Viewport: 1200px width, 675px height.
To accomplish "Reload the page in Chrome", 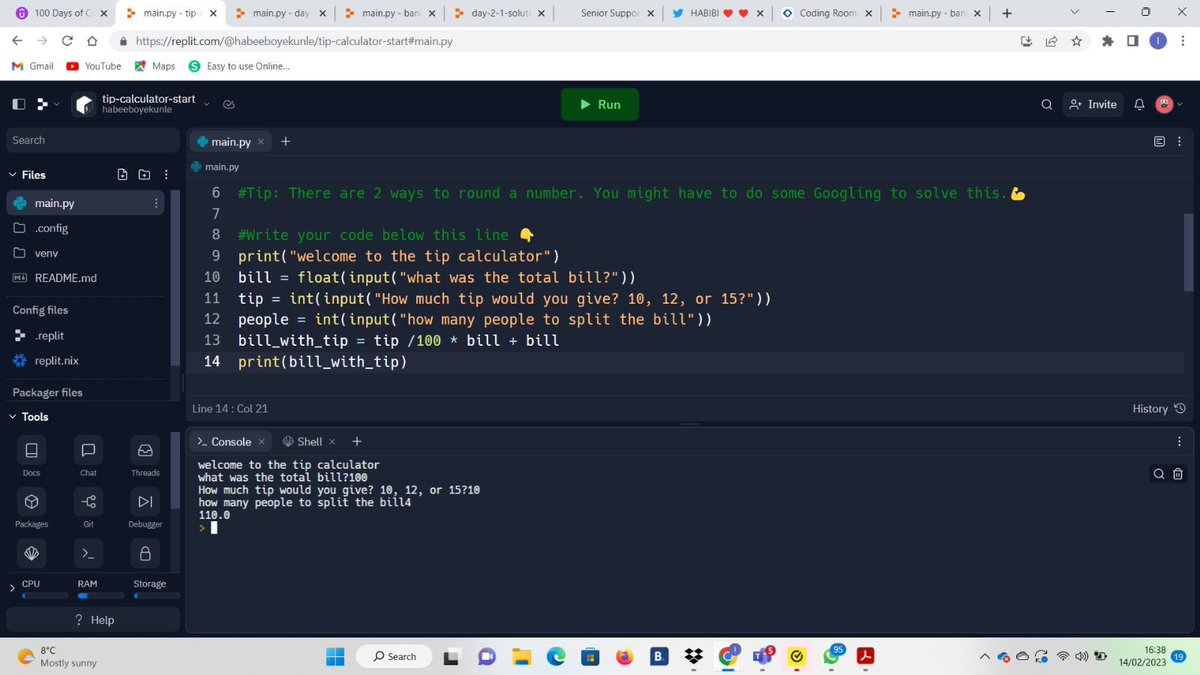I will 66,42.
